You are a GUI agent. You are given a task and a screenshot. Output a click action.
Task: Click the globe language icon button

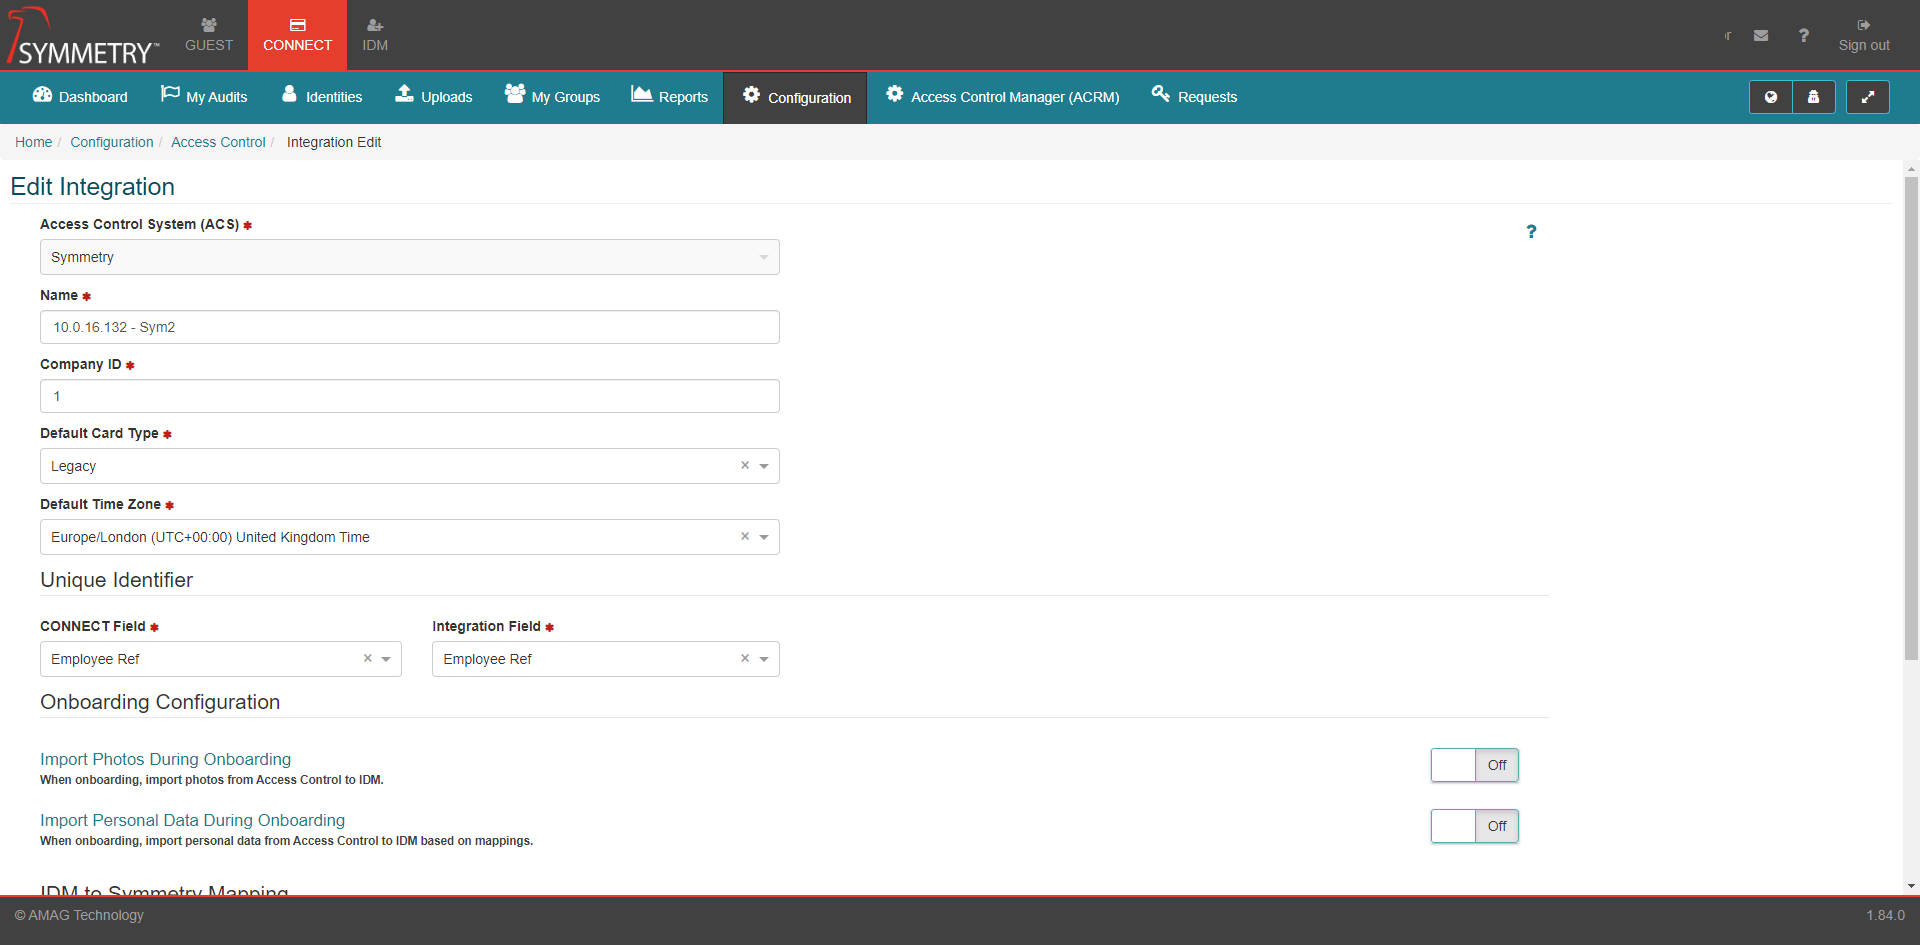[1770, 97]
